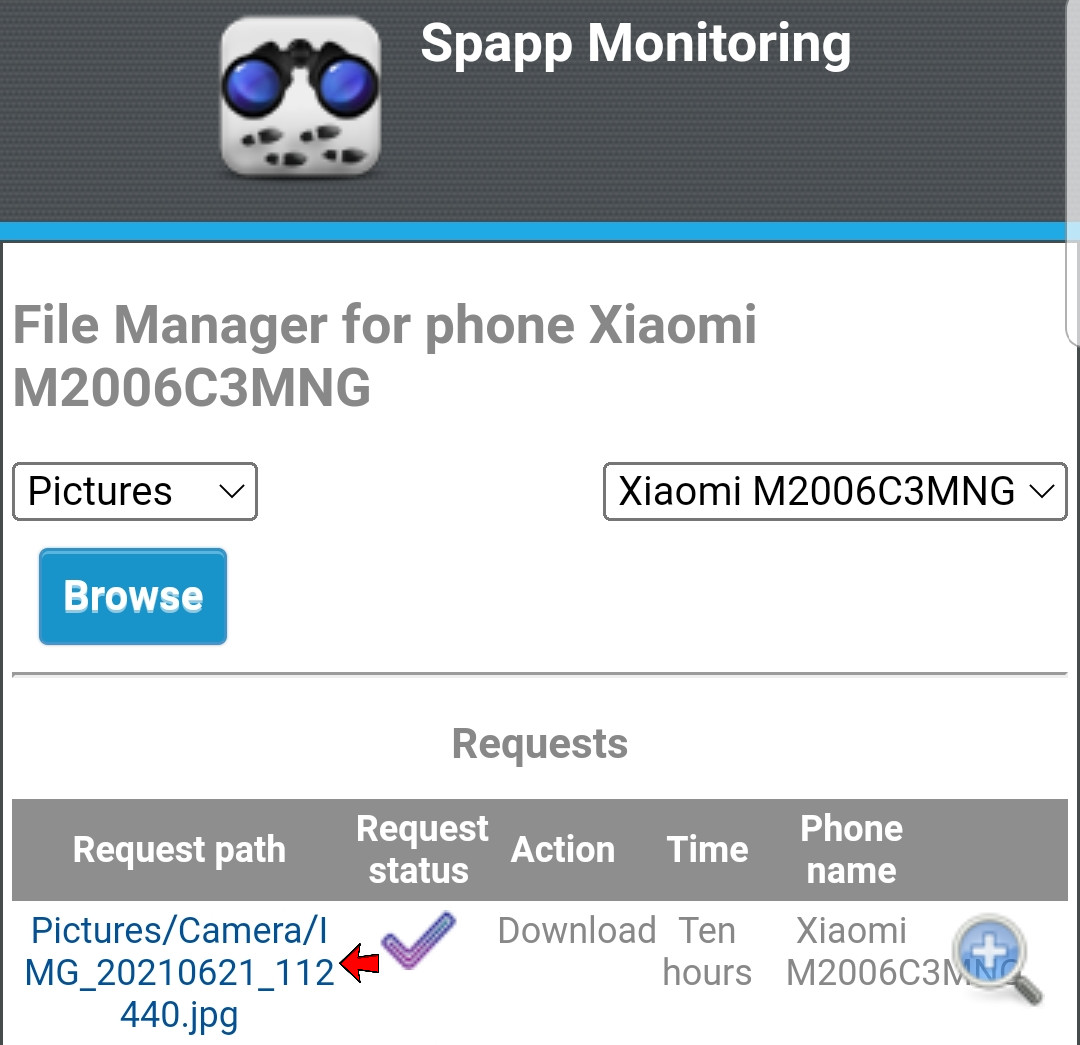Open the IMG_20210621_112440.jpg file link
The image size is (1080, 1045).
[x=179, y=973]
